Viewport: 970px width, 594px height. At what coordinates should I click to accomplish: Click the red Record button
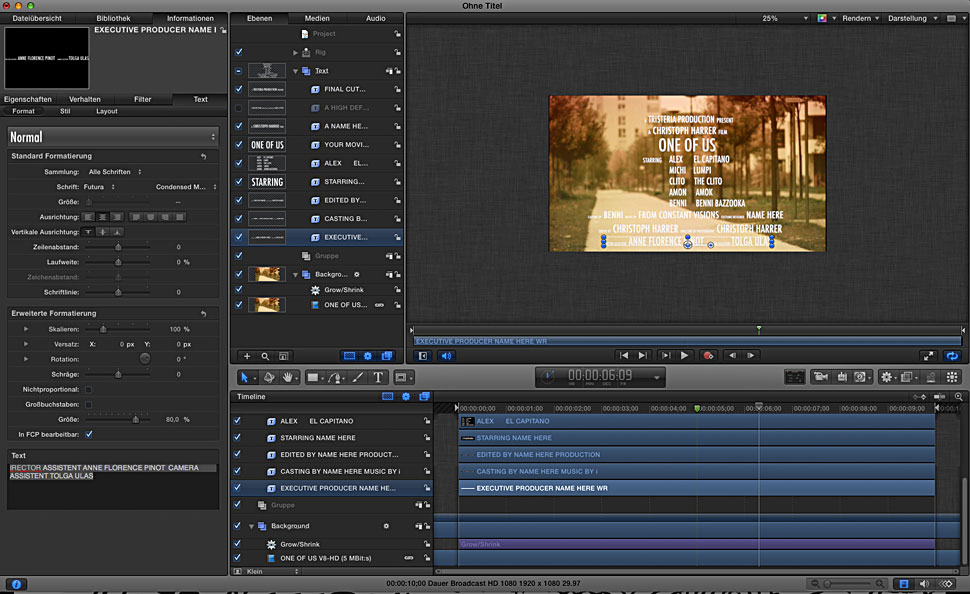[x=708, y=355]
